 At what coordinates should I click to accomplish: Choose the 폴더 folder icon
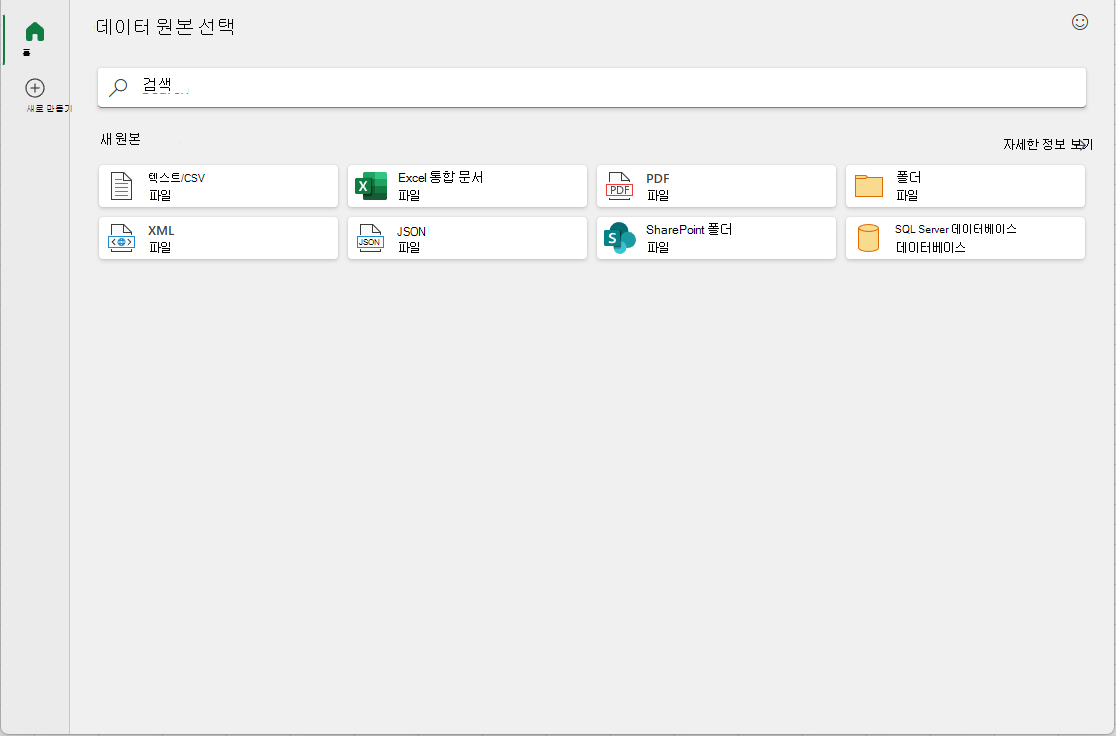(x=868, y=186)
